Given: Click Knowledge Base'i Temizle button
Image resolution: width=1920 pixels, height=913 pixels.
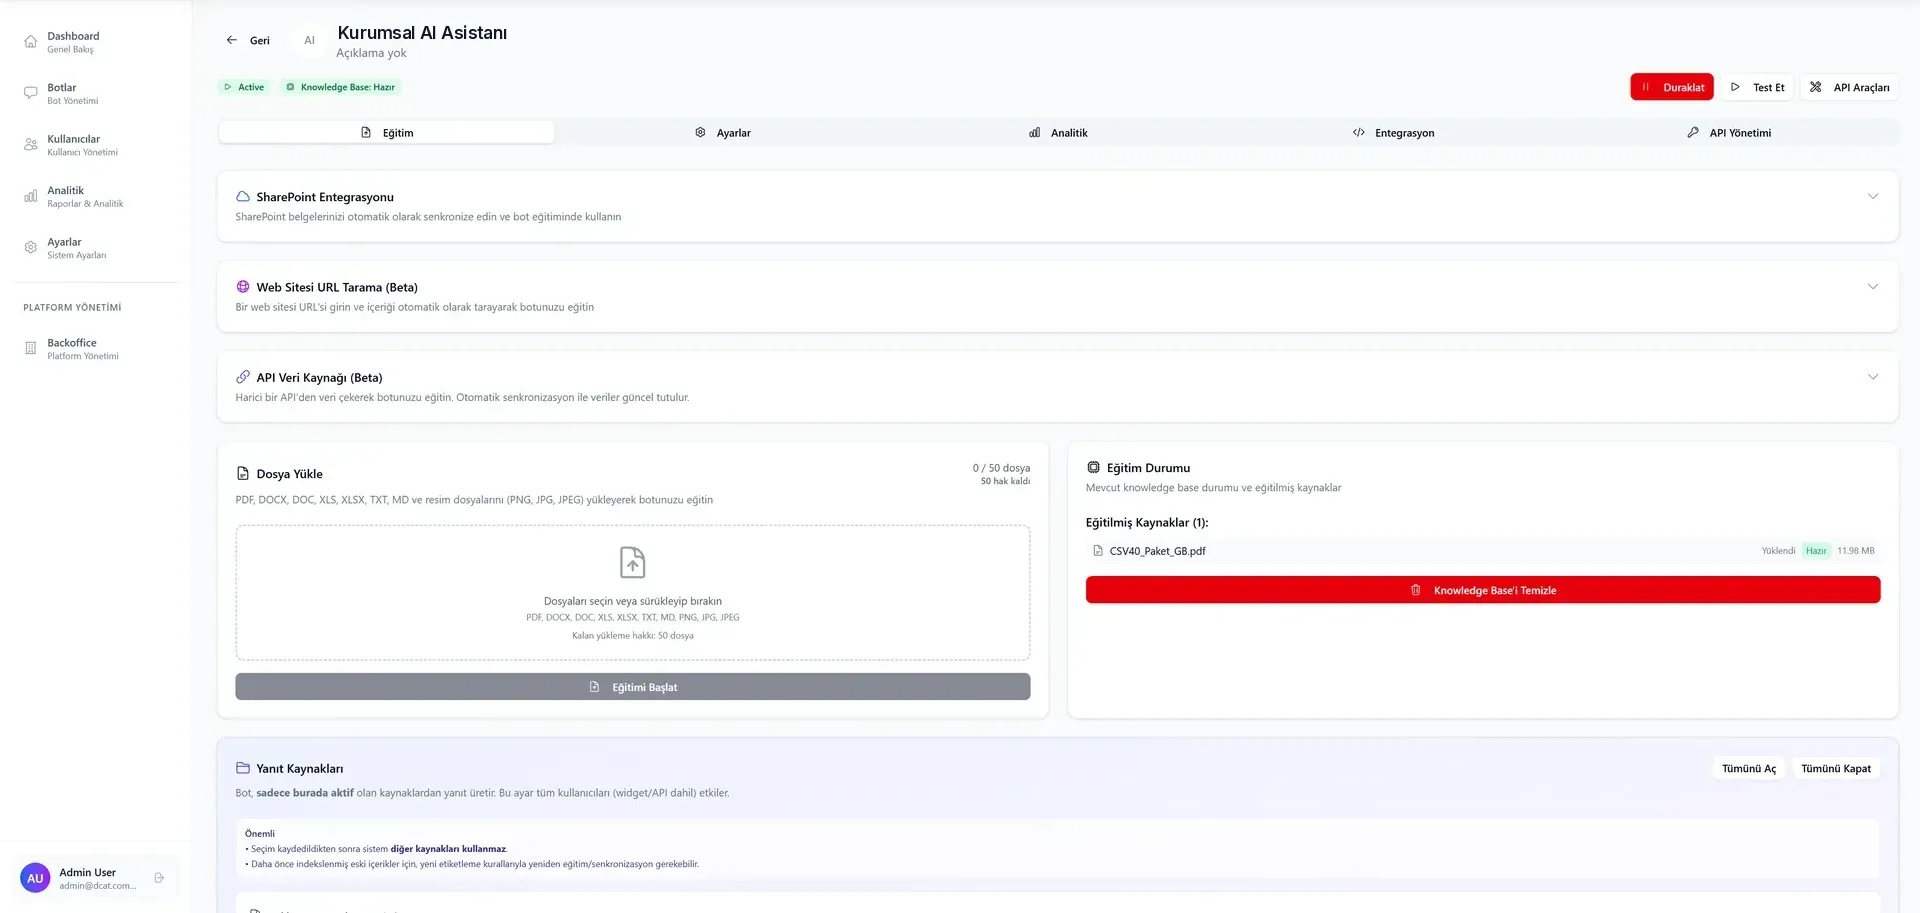Looking at the screenshot, I should tap(1483, 590).
